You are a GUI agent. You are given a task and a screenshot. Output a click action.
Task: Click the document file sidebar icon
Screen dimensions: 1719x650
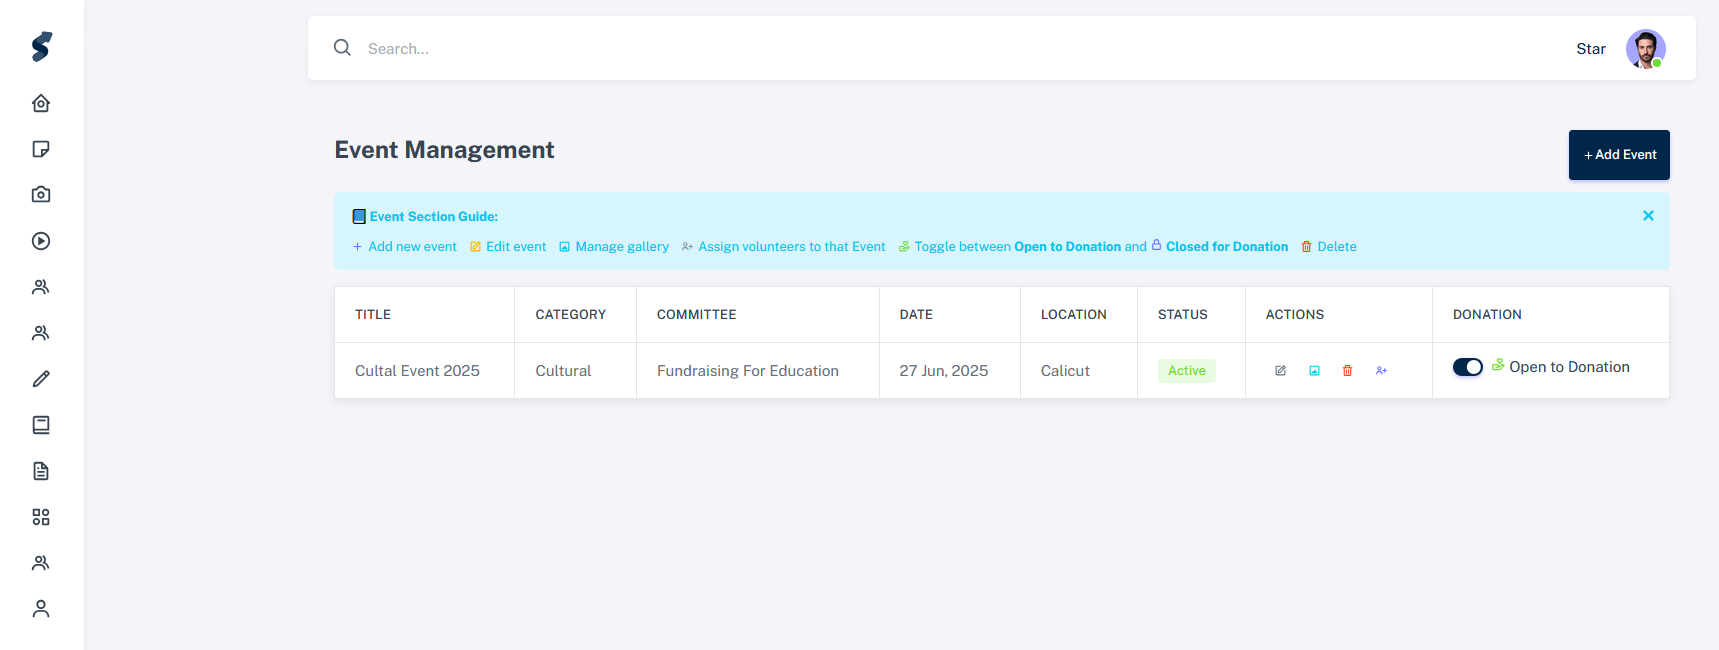click(x=41, y=471)
